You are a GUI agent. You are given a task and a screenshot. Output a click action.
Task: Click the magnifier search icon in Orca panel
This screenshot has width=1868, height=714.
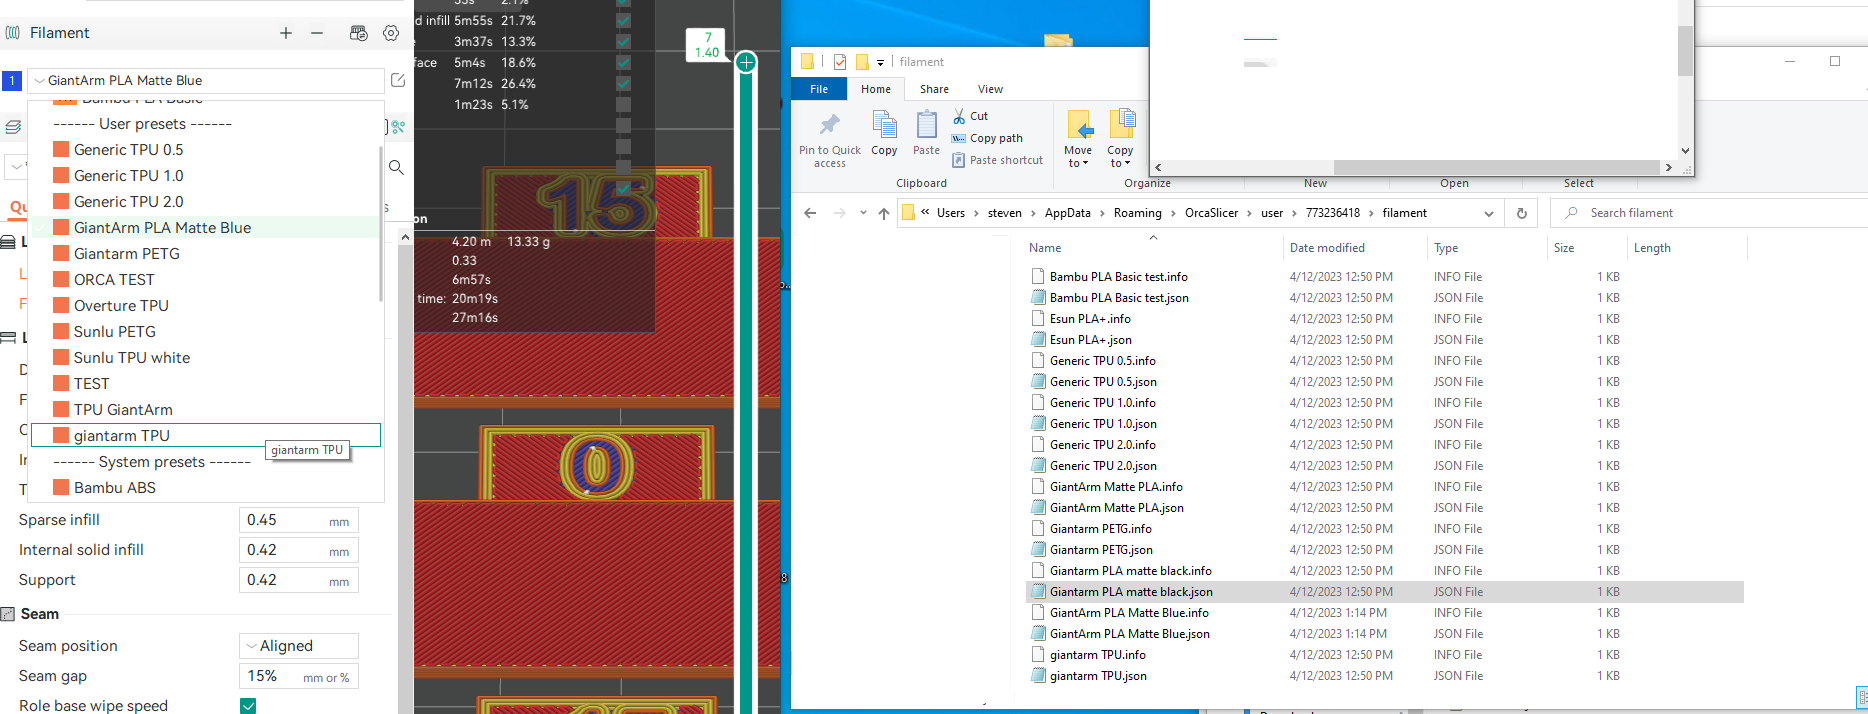[x=396, y=167]
